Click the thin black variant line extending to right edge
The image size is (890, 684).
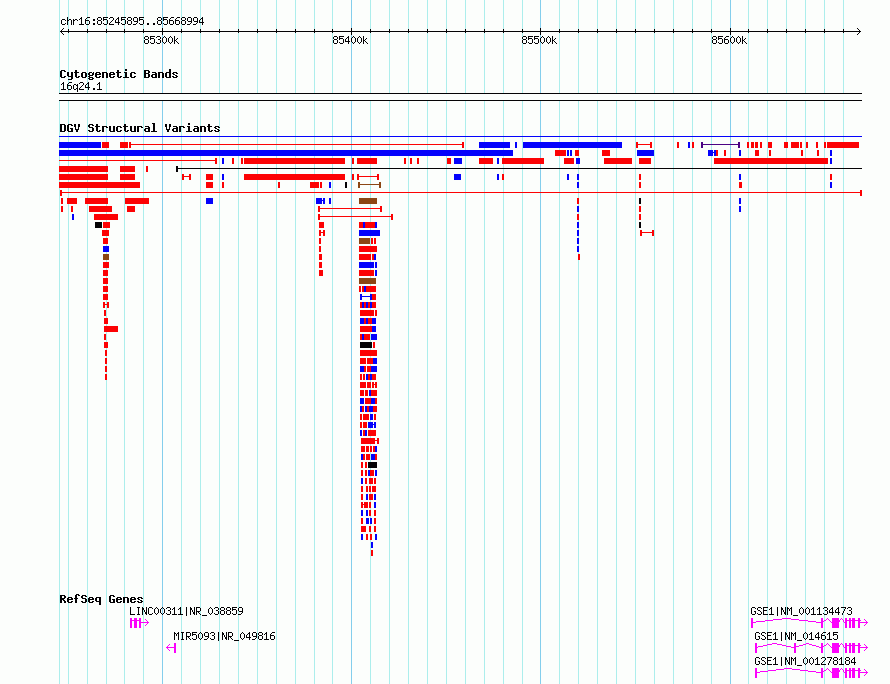pos(519,169)
